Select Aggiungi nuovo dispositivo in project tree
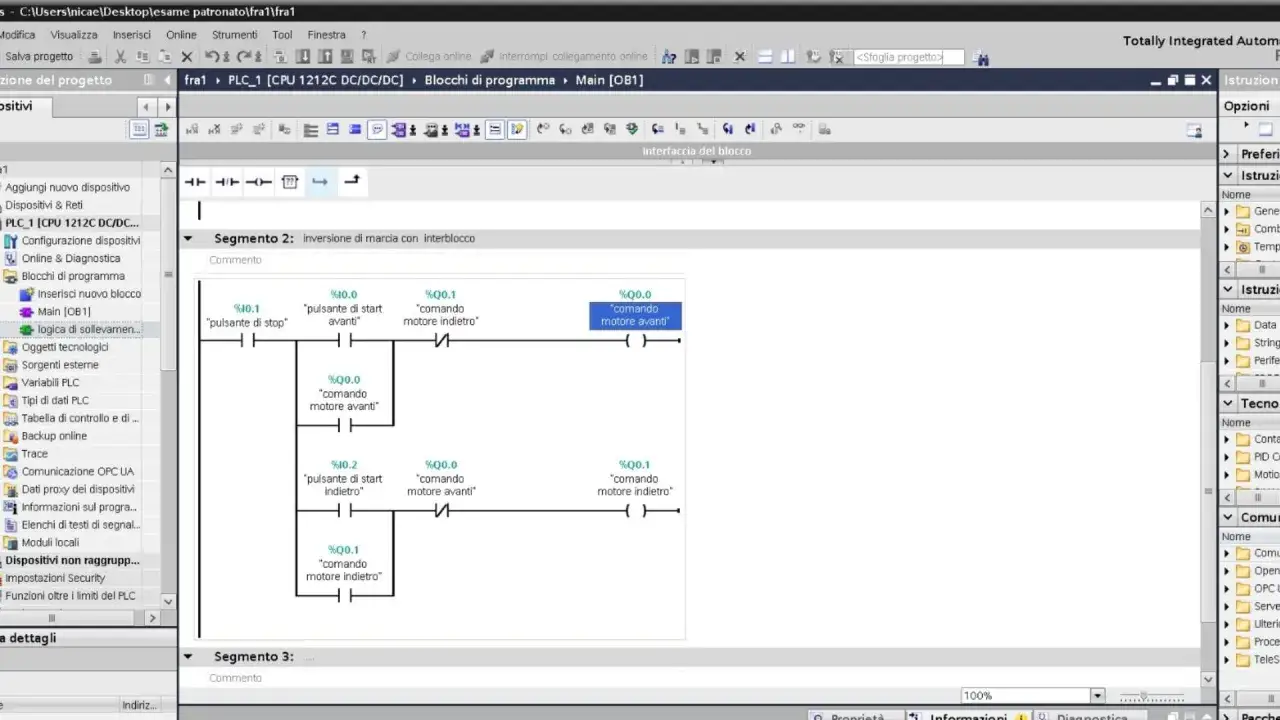 68,187
